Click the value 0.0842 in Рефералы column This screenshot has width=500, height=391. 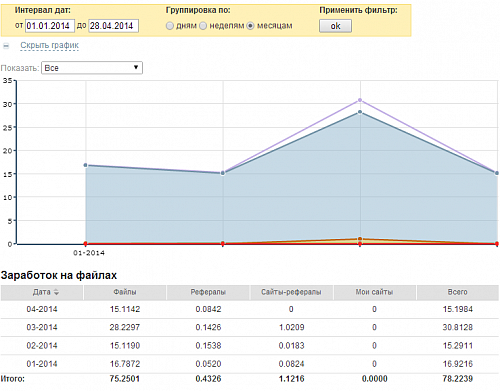tap(208, 309)
